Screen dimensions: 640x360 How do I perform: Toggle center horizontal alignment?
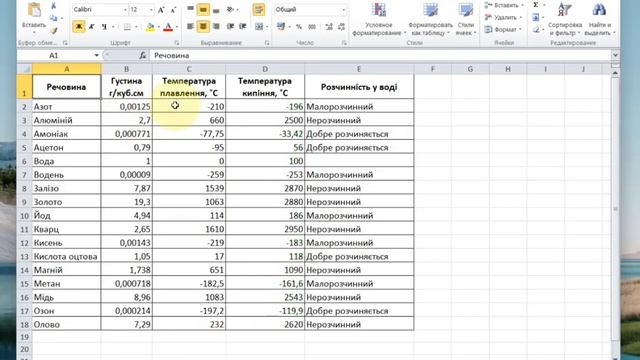click(203, 27)
